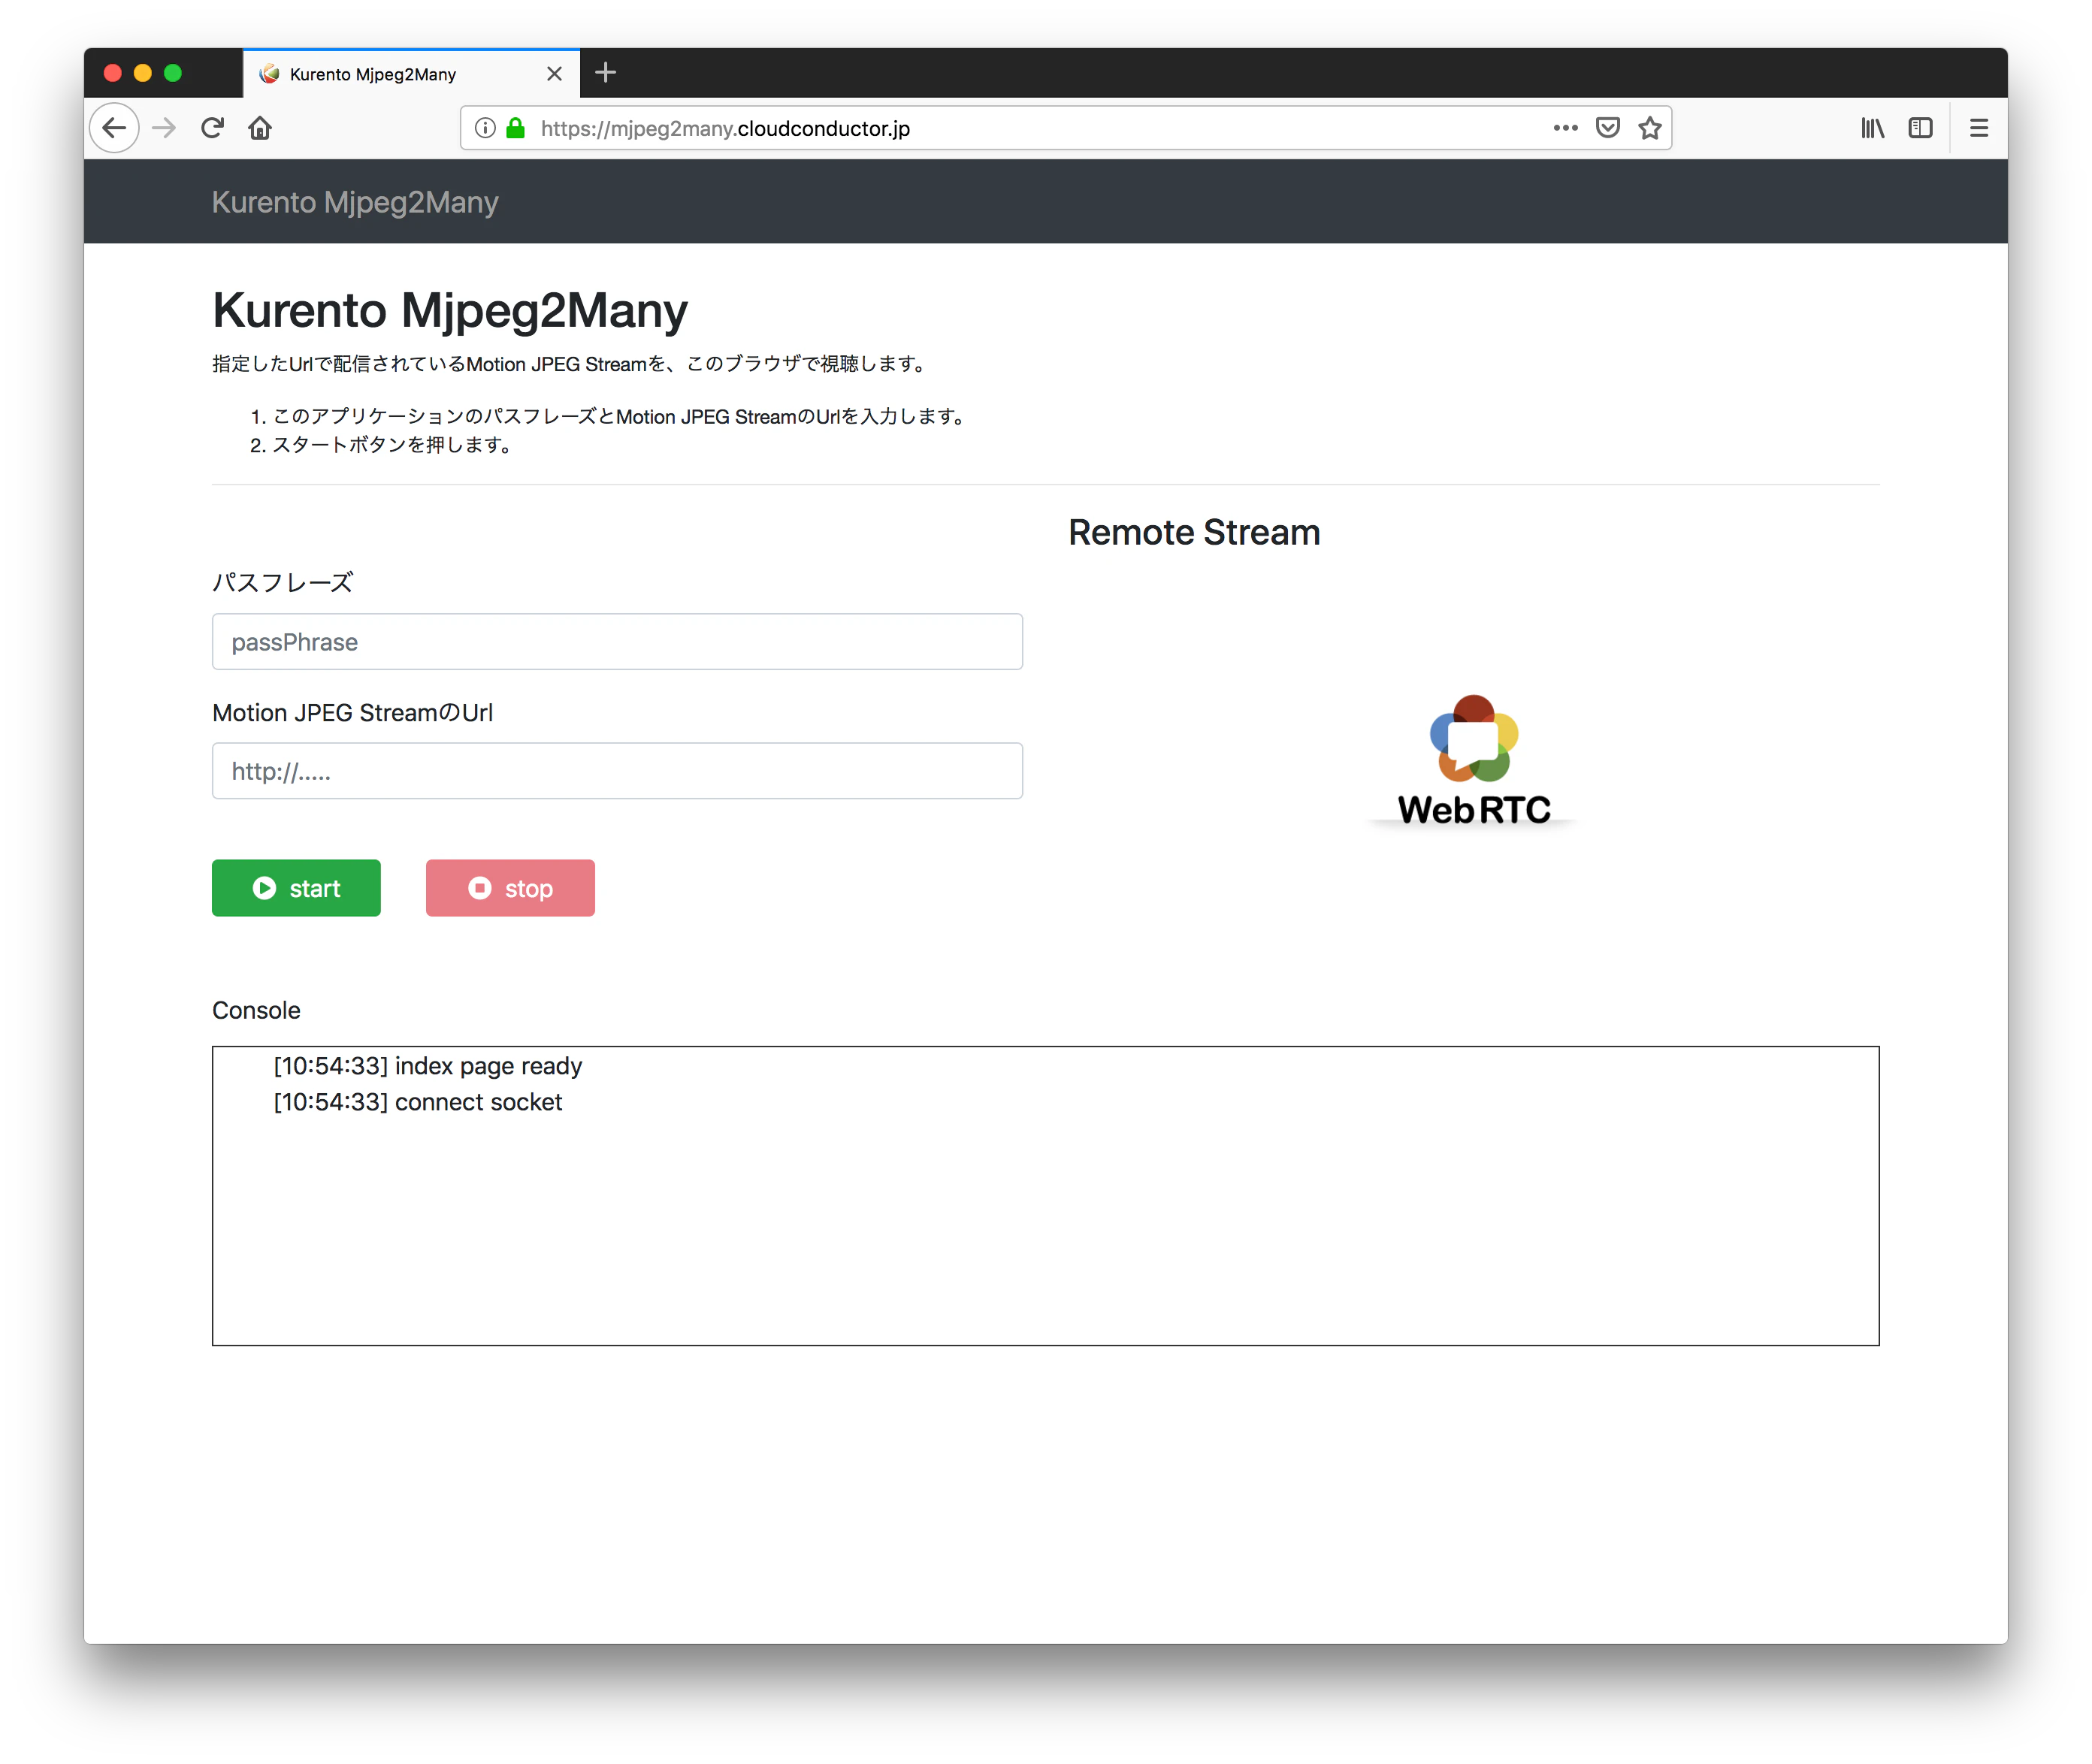The height and width of the screenshot is (1764, 2092).
Task: Save page to Pocket icon
Action: pos(1607,128)
